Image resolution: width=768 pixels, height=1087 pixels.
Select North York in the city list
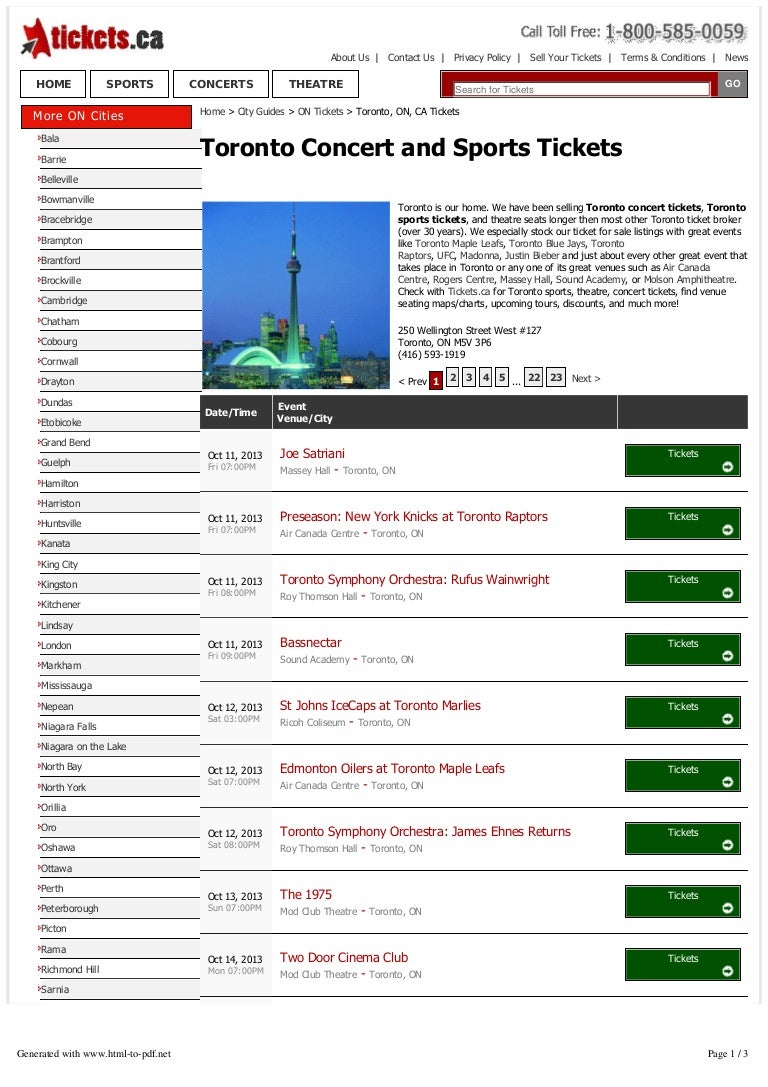(63, 788)
